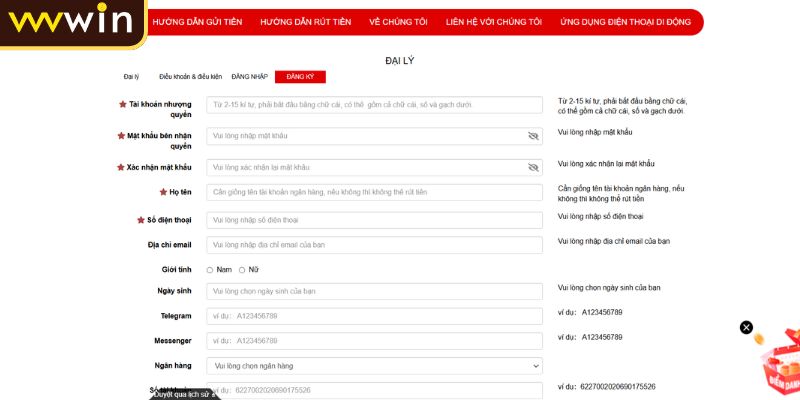Expand the Ngân hàng bank dropdown
Viewport: 800px width, 400px height.
click(x=375, y=366)
